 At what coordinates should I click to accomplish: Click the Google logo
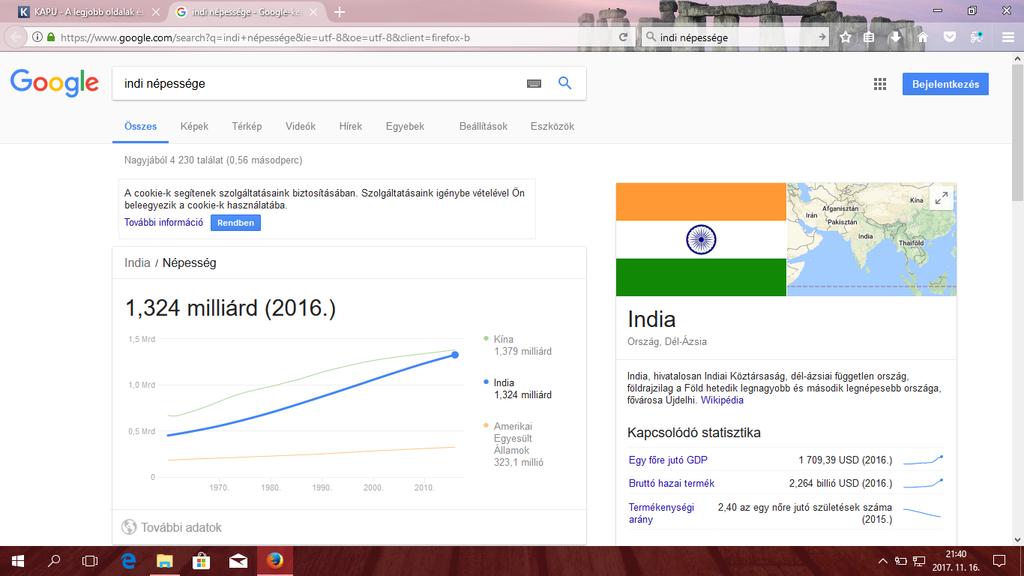click(54, 84)
